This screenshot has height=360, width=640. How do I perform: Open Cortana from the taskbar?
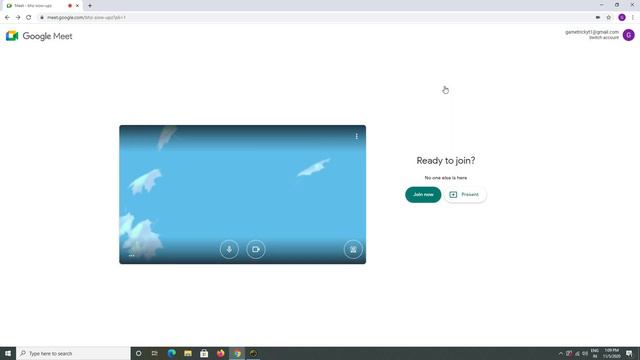(x=138, y=353)
